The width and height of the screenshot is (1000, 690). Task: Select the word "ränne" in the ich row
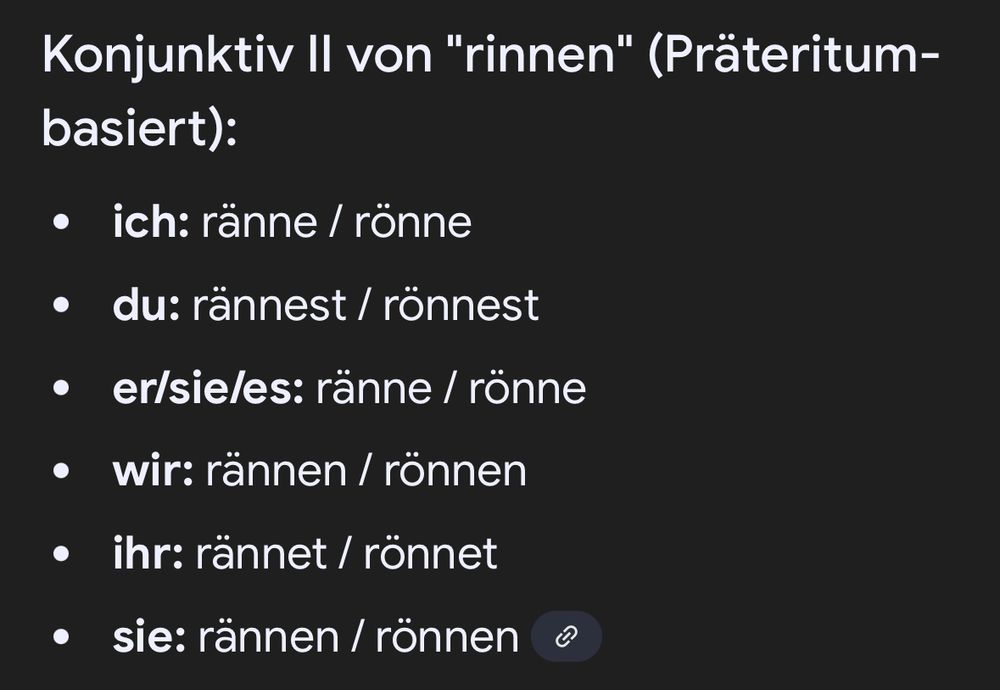[259, 222]
